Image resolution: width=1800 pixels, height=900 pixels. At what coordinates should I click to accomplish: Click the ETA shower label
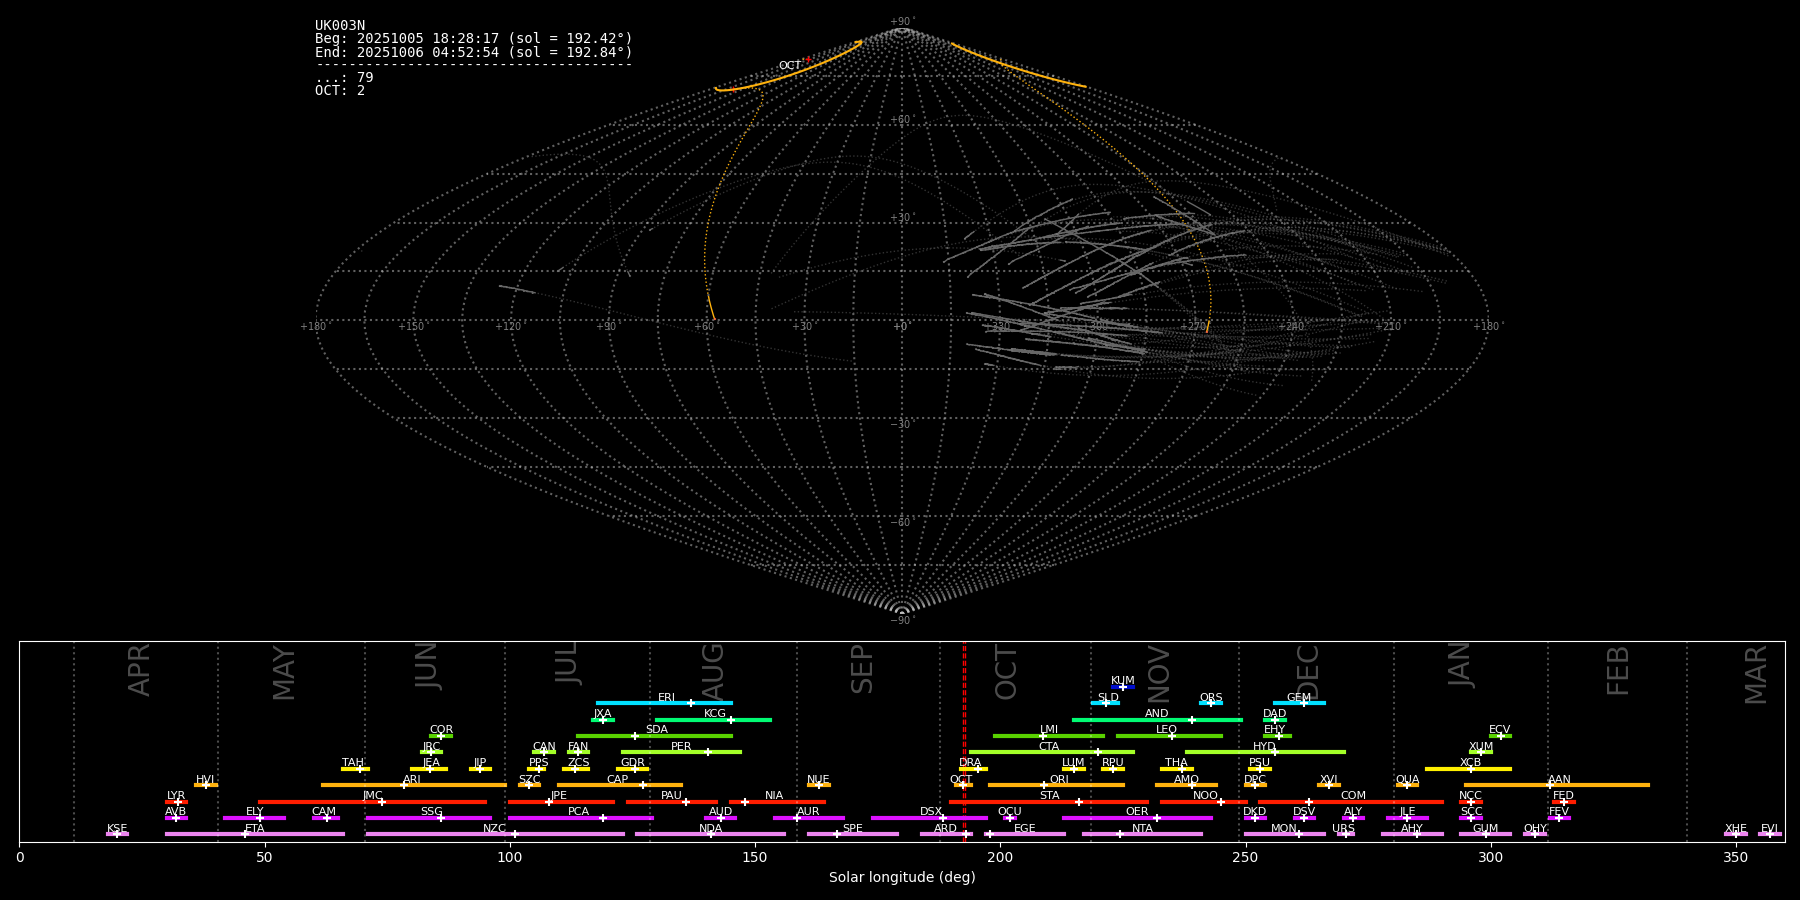coord(255,829)
